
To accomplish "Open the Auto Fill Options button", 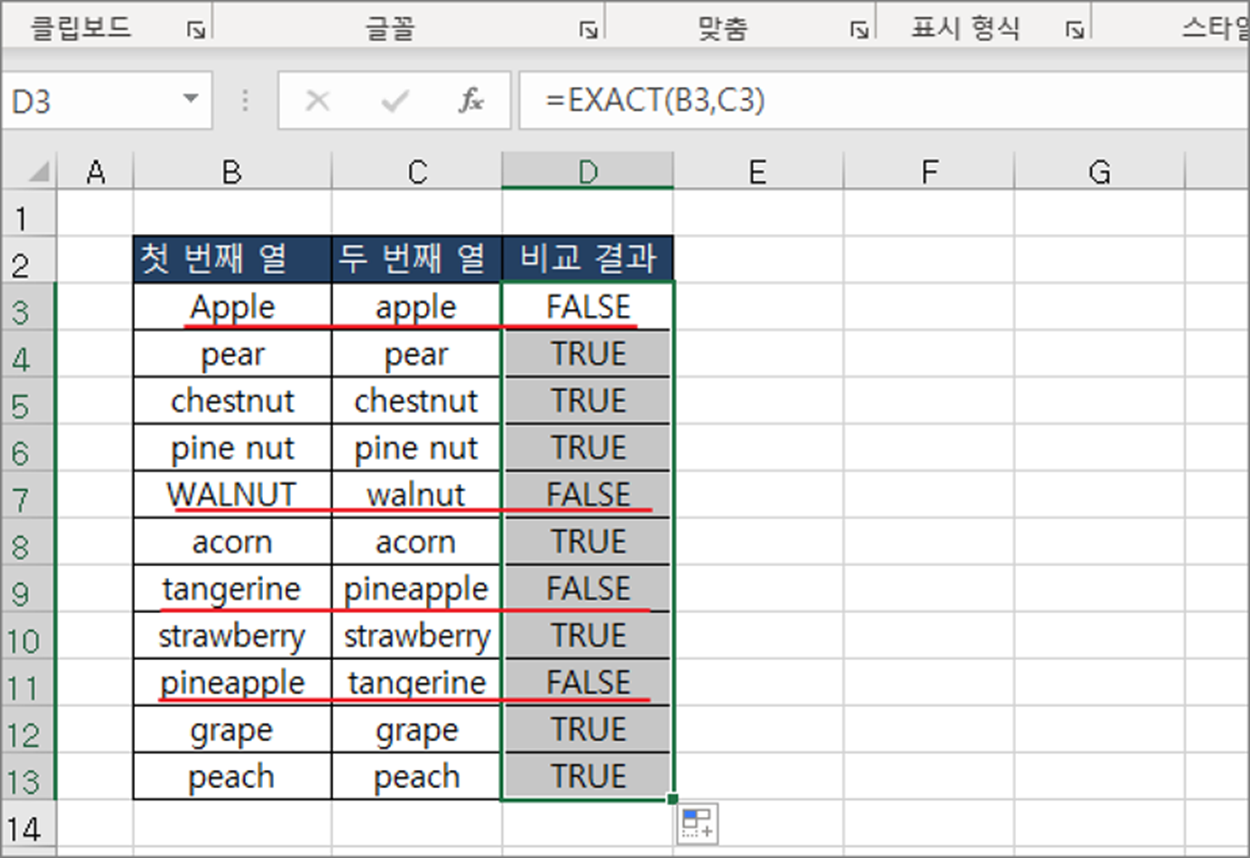I will pyautogui.click(x=696, y=825).
